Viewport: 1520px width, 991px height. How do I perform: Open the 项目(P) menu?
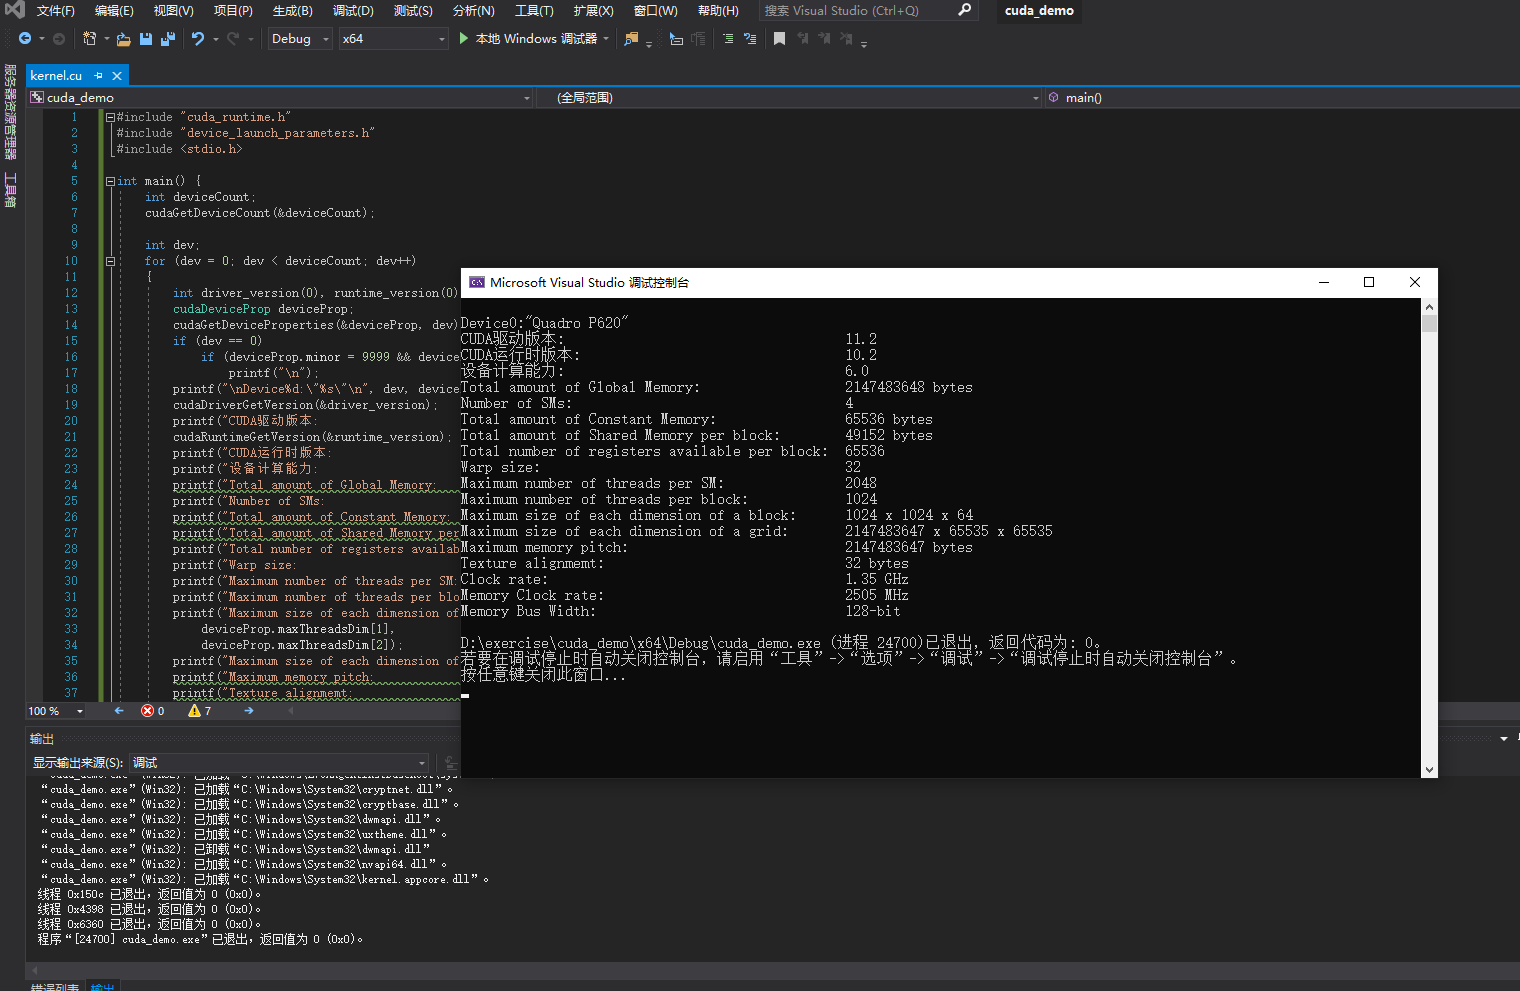click(233, 10)
